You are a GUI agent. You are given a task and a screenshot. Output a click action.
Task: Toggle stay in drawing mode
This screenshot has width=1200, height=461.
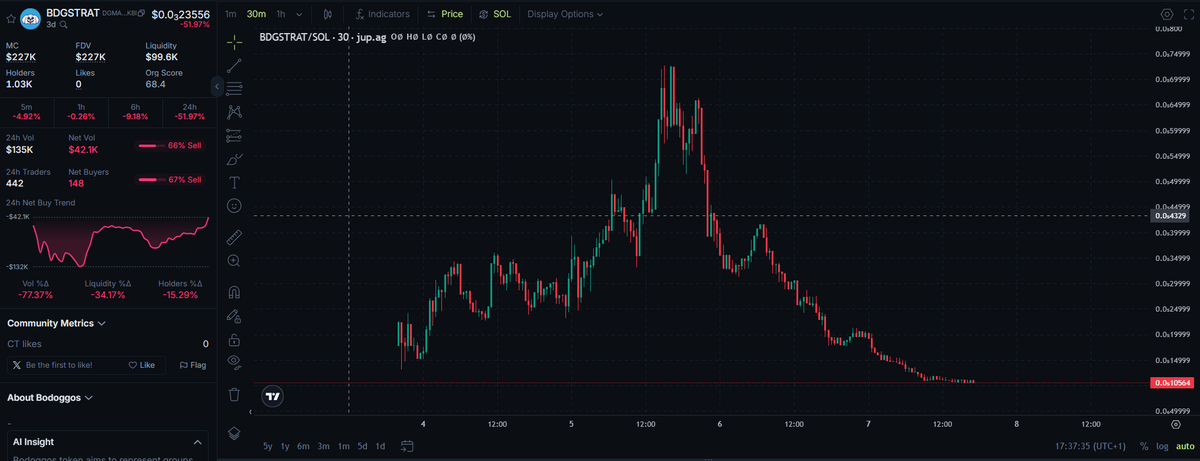tap(234, 316)
